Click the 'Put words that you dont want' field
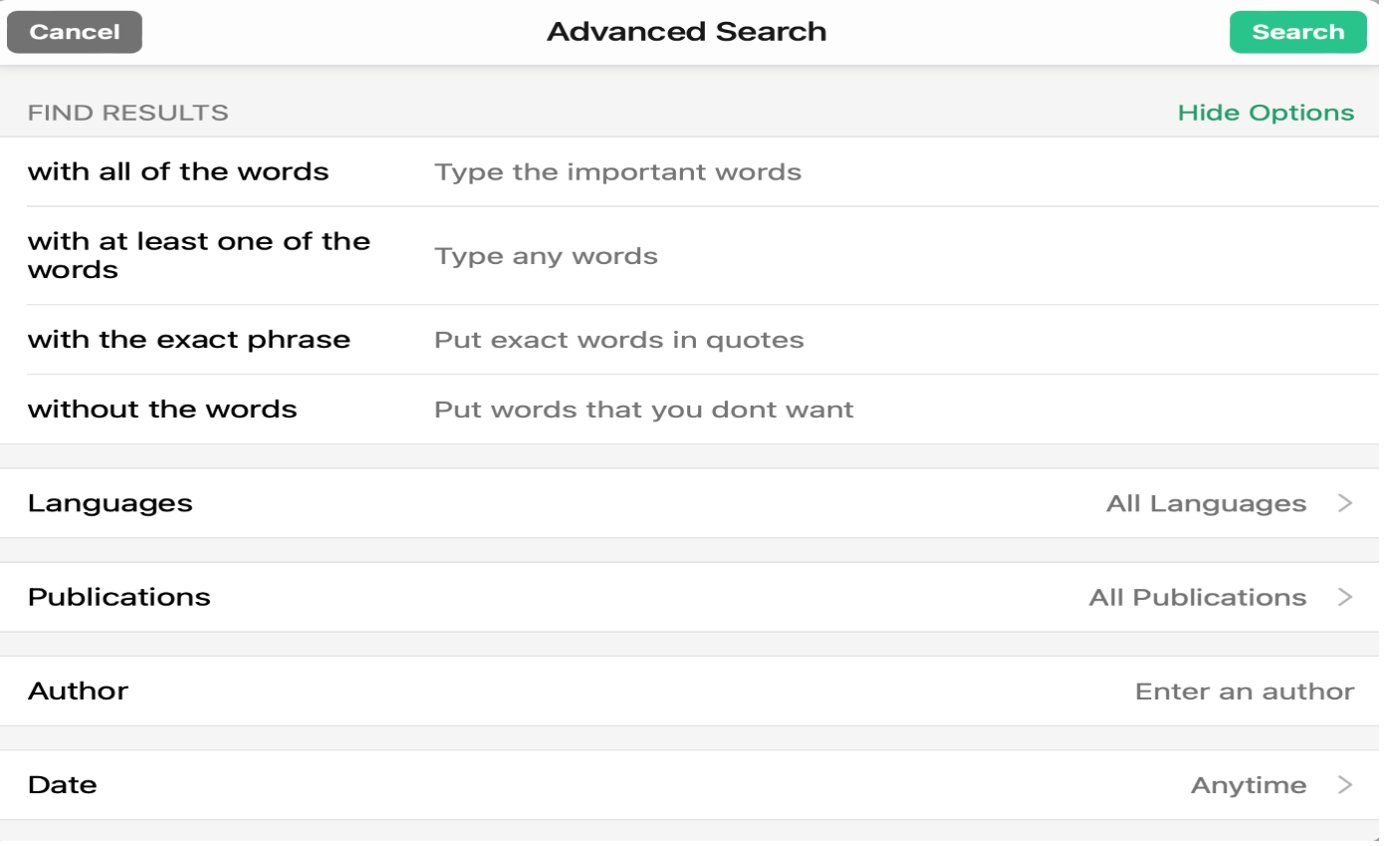 pos(893,410)
